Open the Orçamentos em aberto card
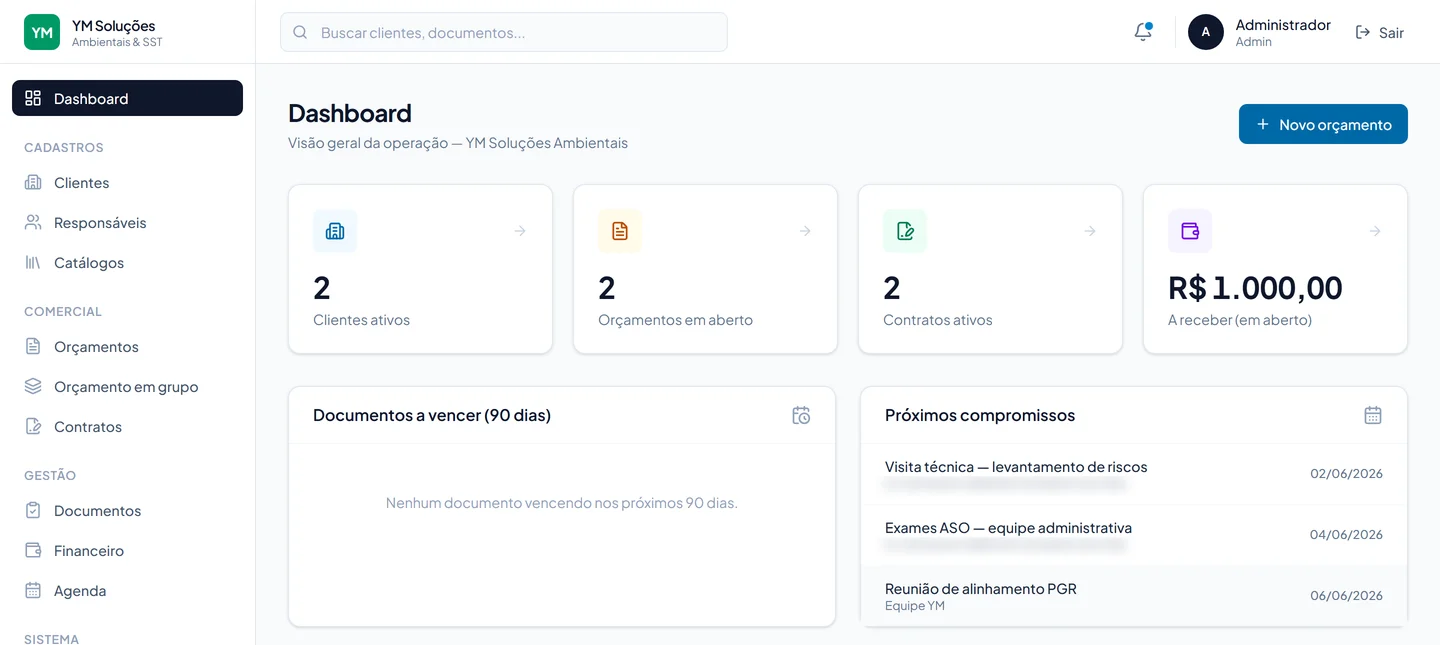This screenshot has width=1440, height=645. pos(705,269)
